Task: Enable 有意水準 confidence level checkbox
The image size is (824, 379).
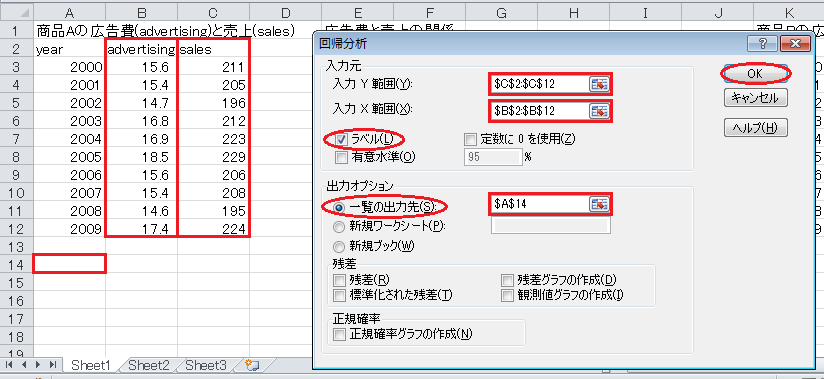Action: coord(341,156)
